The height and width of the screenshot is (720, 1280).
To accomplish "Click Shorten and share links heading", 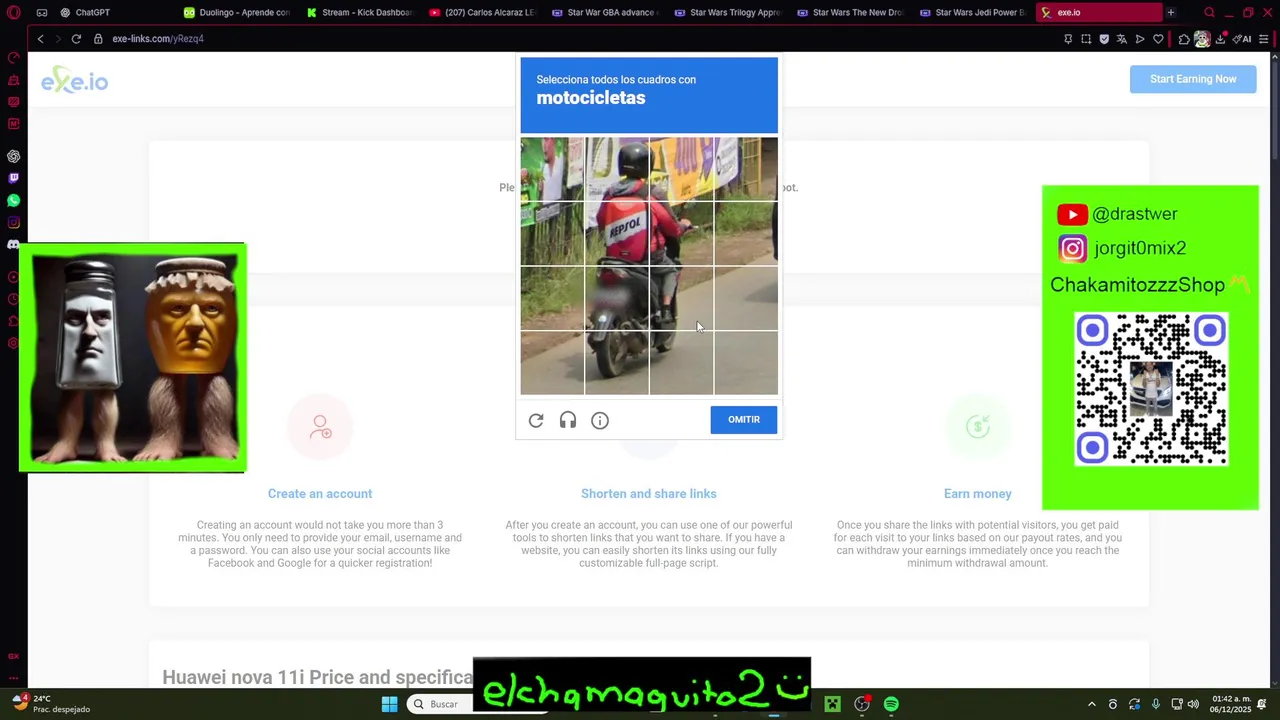I will [649, 494].
